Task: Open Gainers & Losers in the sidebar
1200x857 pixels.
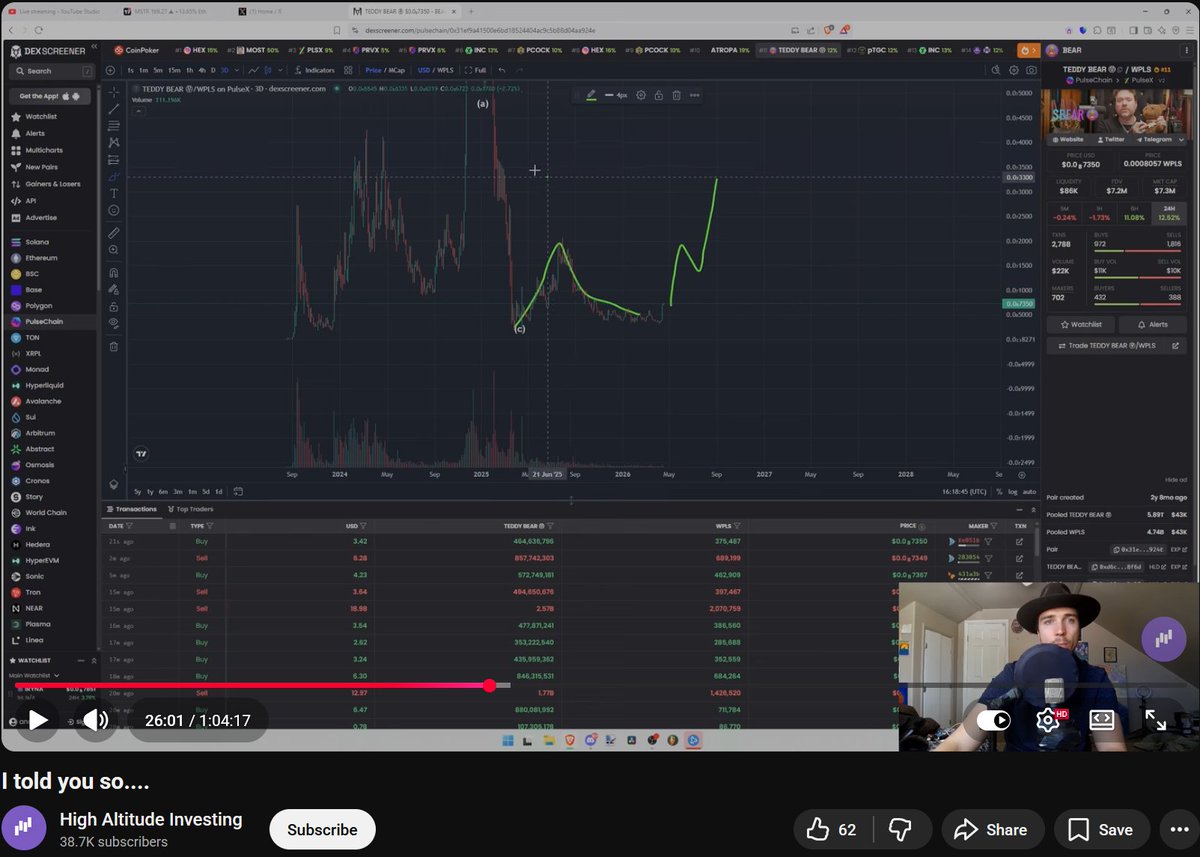Action: tap(52, 184)
